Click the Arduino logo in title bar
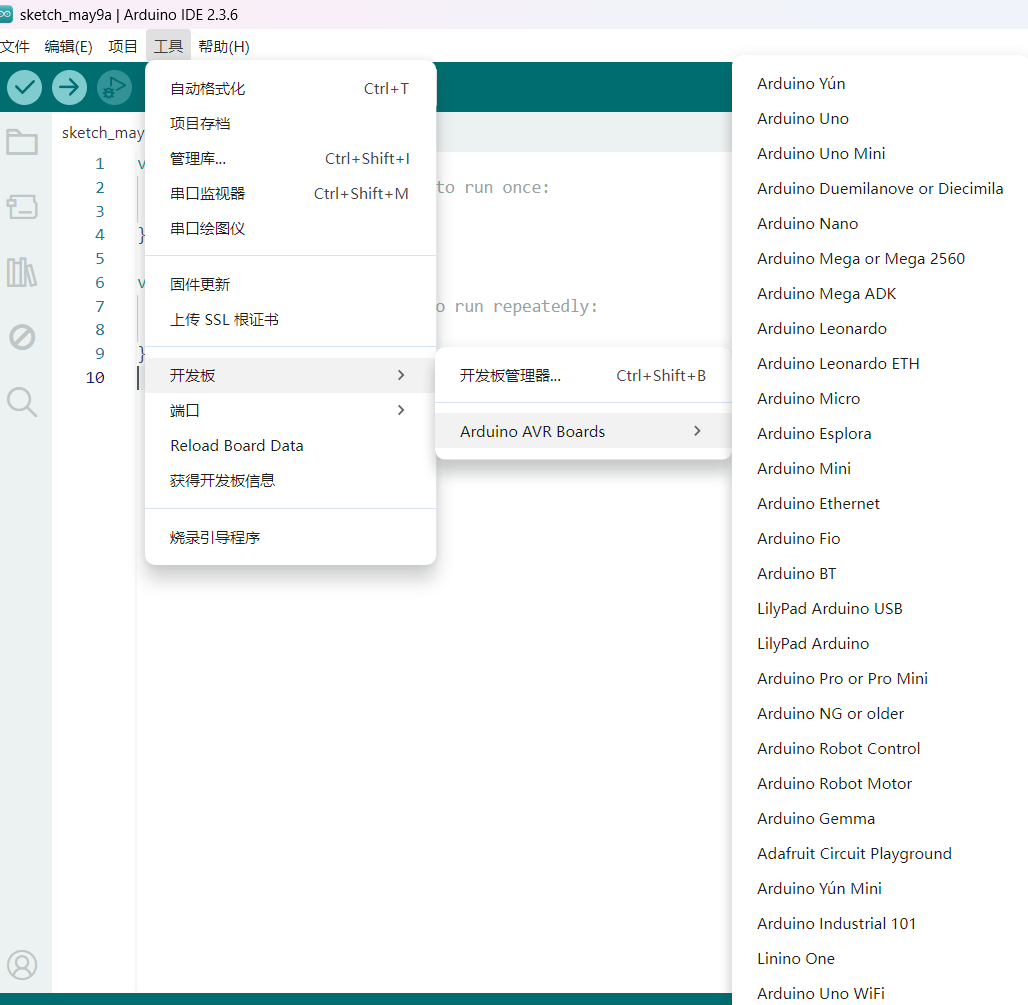Screen dimensions: 1028x1005 (6, 14)
